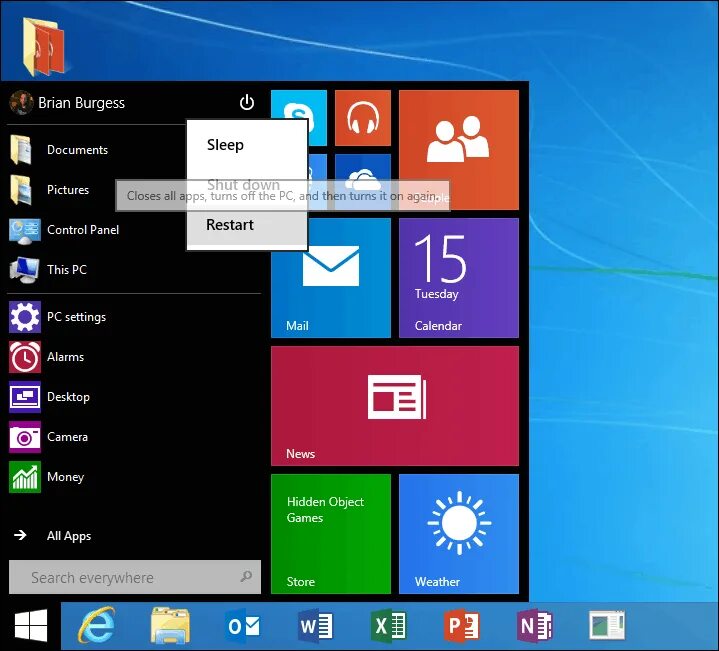The width and height of the screenshot is (719, 651).
Task: Open All Apps list
Action: click(x=69, y=536)
